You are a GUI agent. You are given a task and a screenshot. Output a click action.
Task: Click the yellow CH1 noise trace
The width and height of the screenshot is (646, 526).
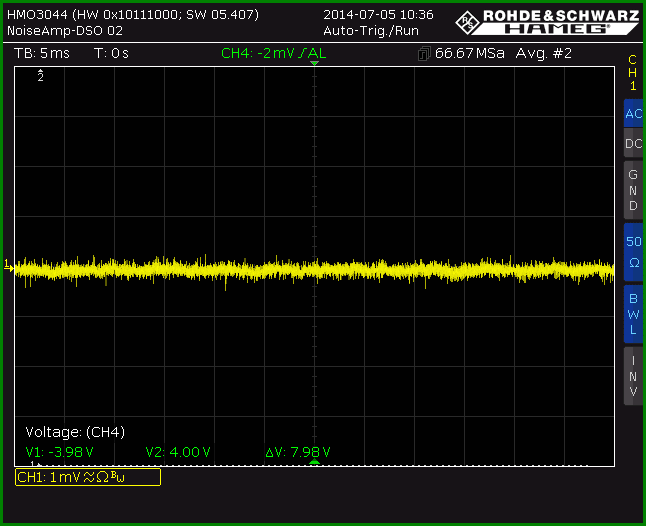pos(314,270)
